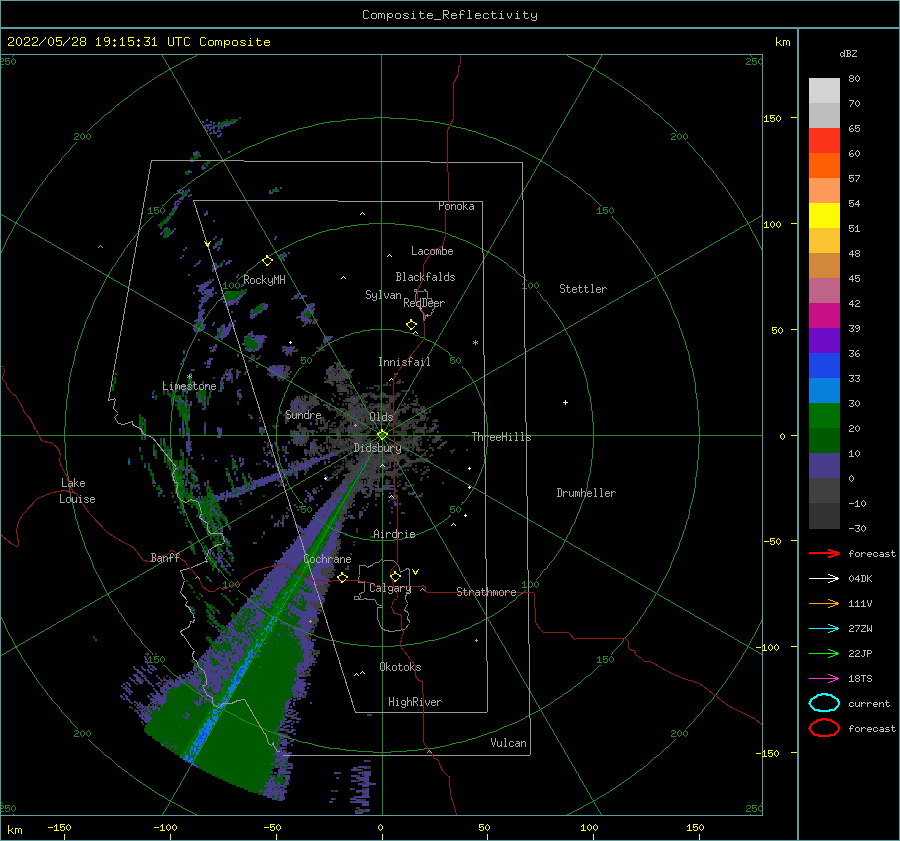
Task: Click the Limestone label
Action: [x=189, y=386]
